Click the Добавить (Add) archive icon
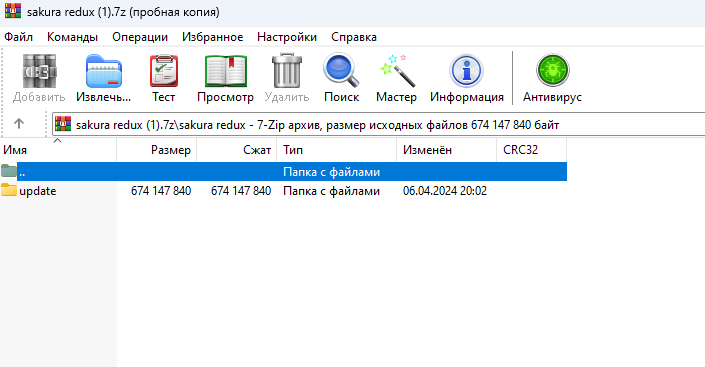705x367 pixels. pyautogui.click(x=39, y=71)
